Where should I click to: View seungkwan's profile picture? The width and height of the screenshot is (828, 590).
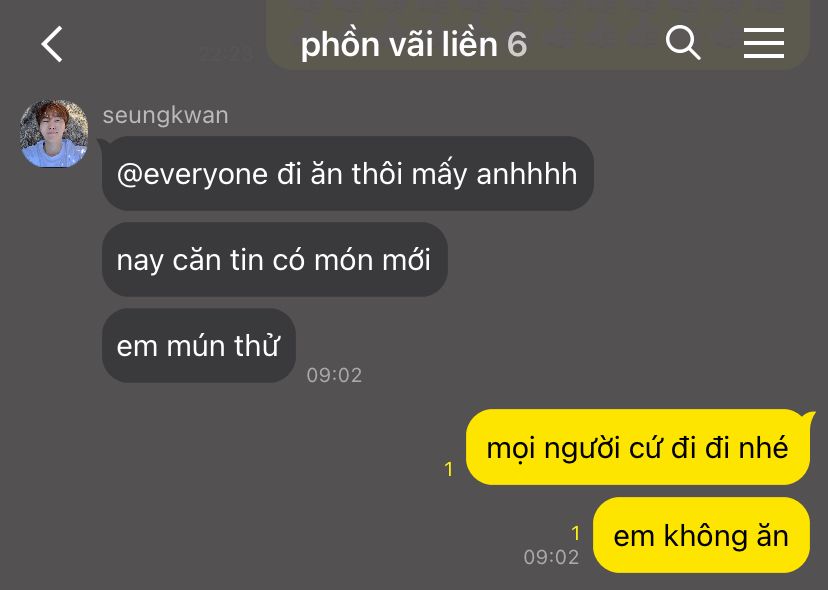pyautogui.click(x=54, y=133)
